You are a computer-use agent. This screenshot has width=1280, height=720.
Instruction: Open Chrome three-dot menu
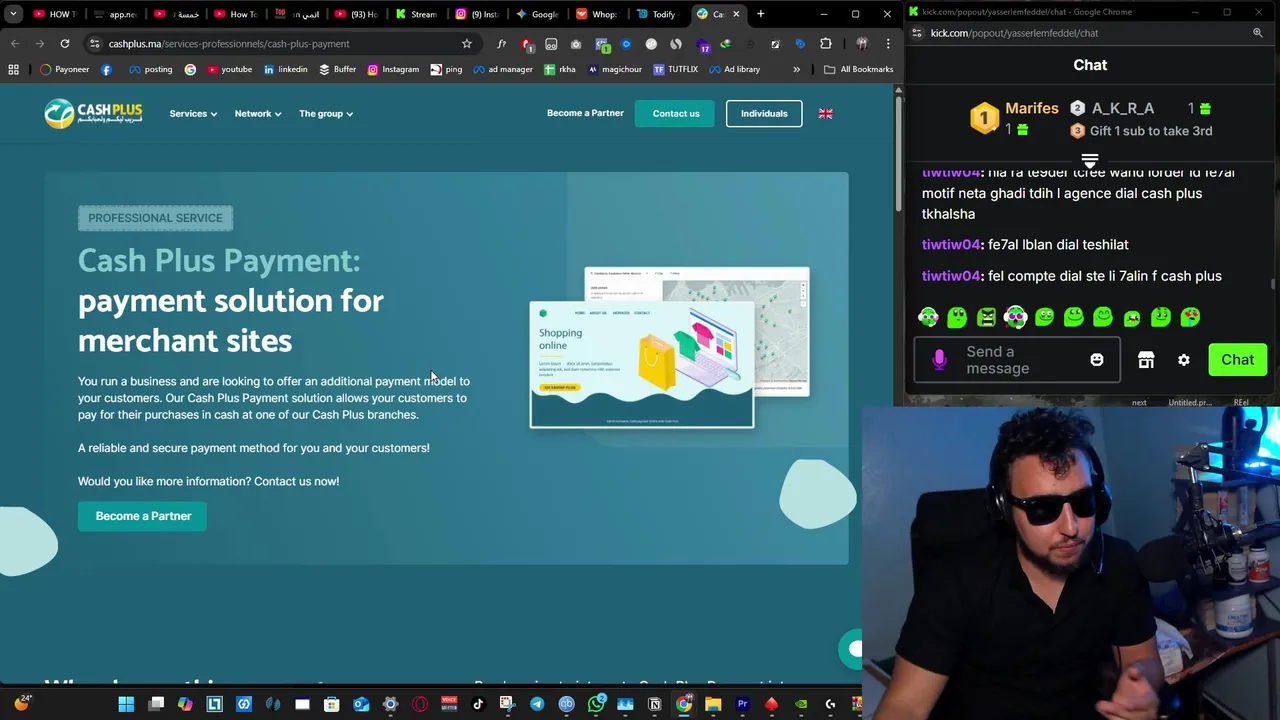coord(887,44)
